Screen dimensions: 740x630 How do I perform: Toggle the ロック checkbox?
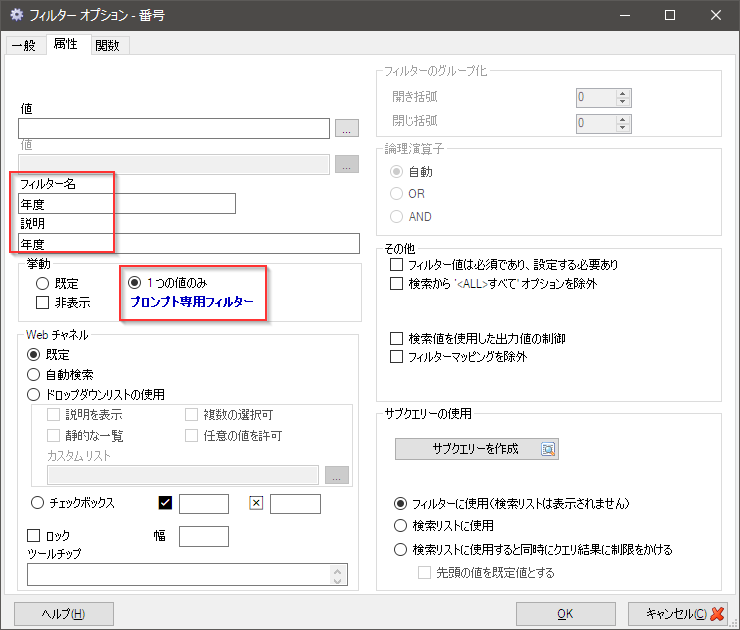click(x=34, y=536)
